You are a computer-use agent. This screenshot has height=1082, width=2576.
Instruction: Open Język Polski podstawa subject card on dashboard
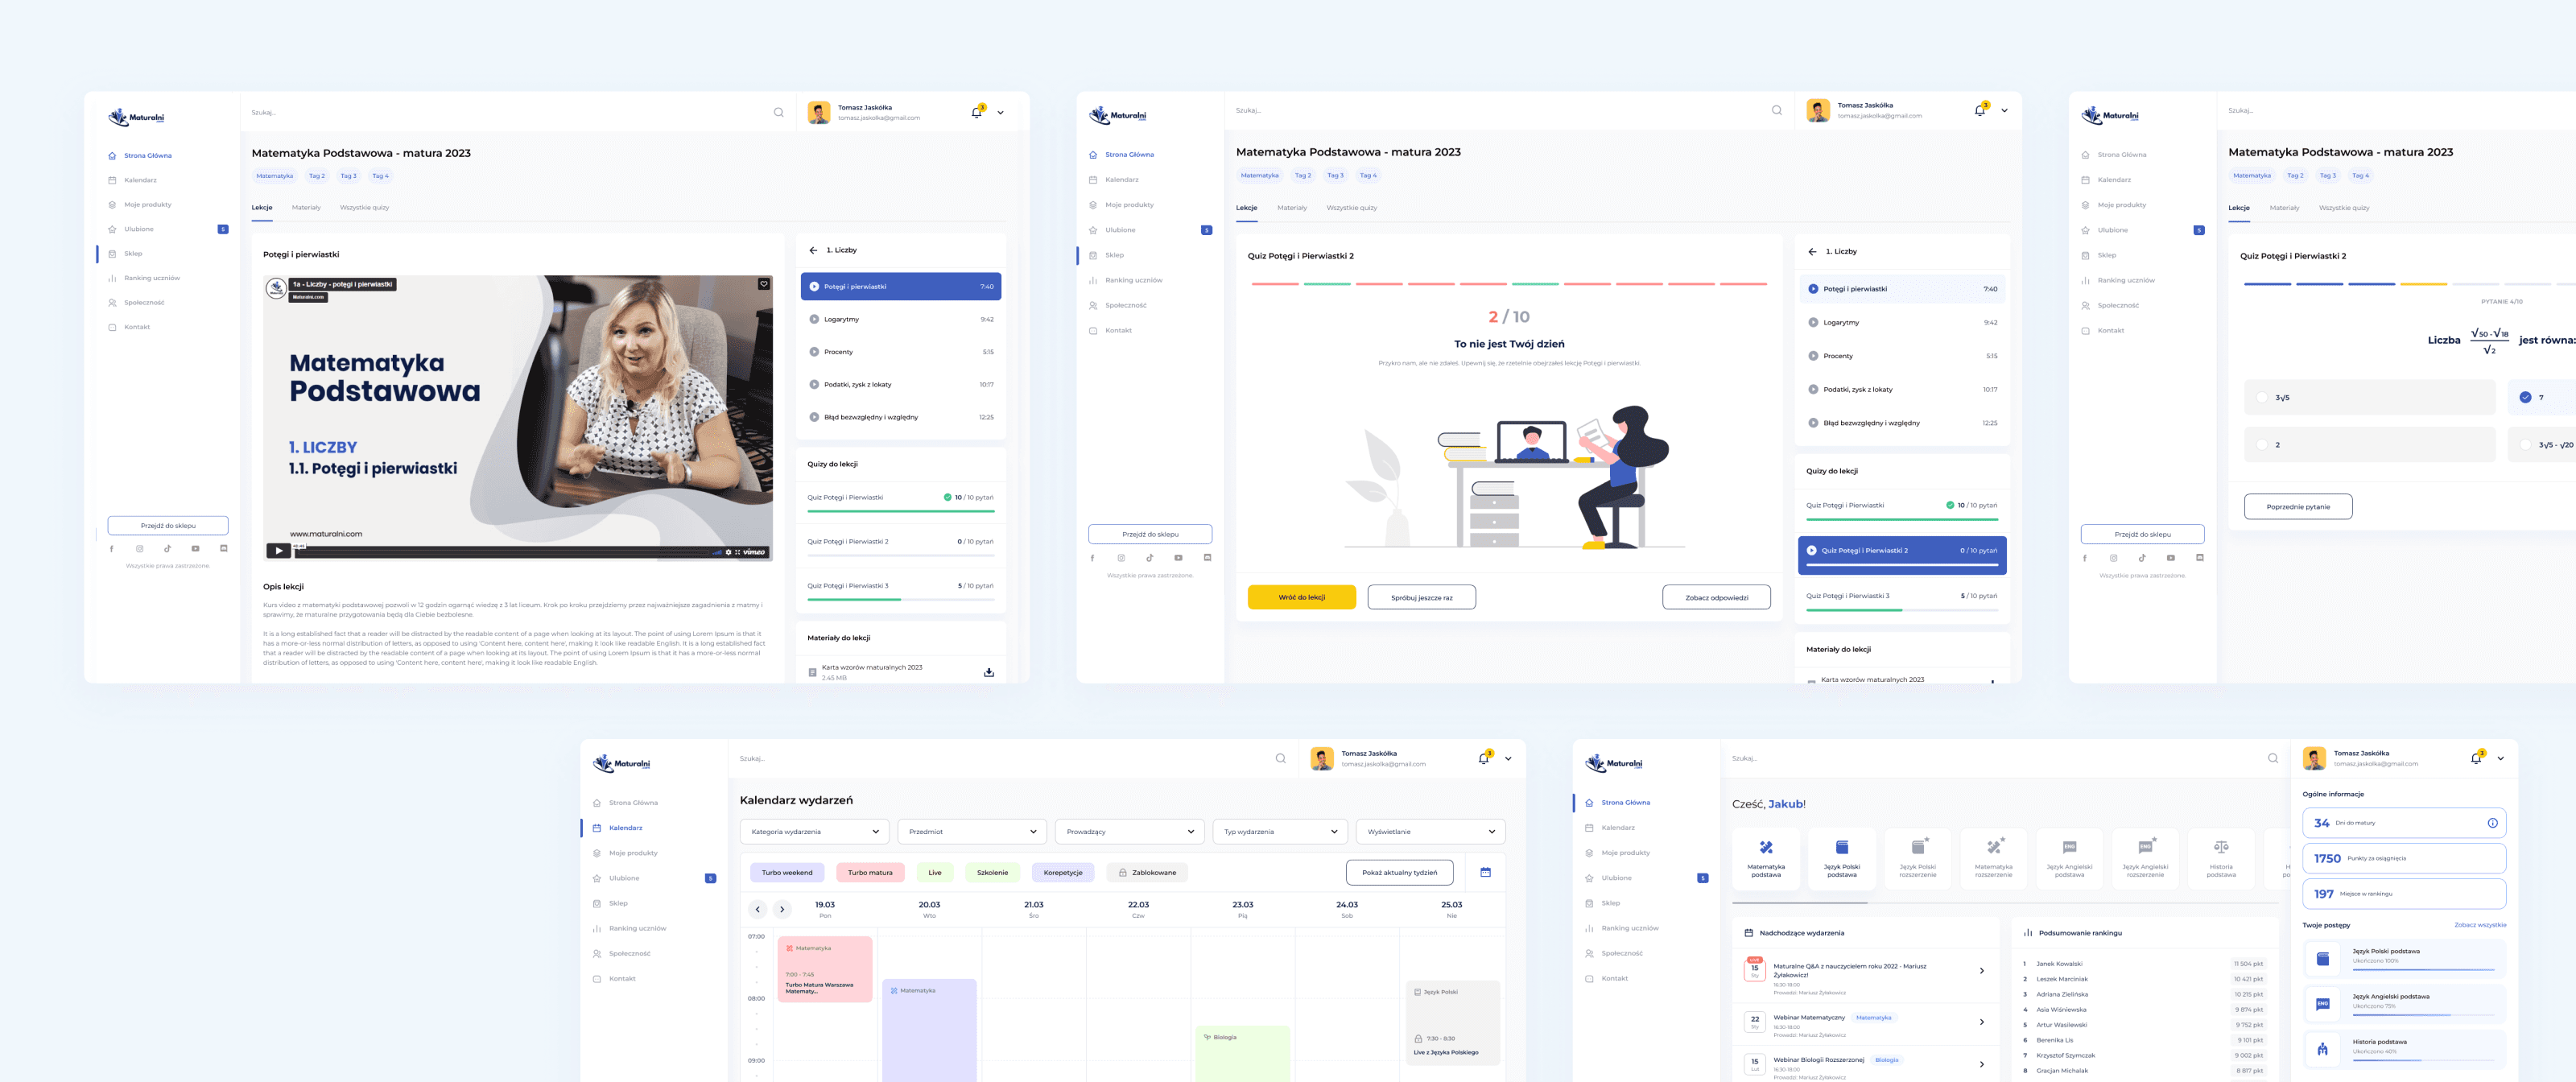pyautogui.click(x=1841, y=859)
